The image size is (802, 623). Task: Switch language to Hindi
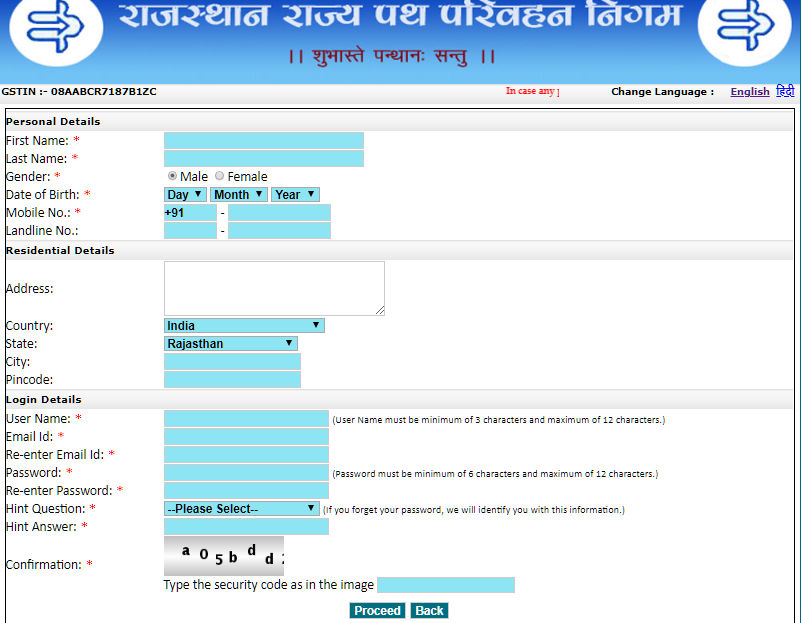click(786, 92)
